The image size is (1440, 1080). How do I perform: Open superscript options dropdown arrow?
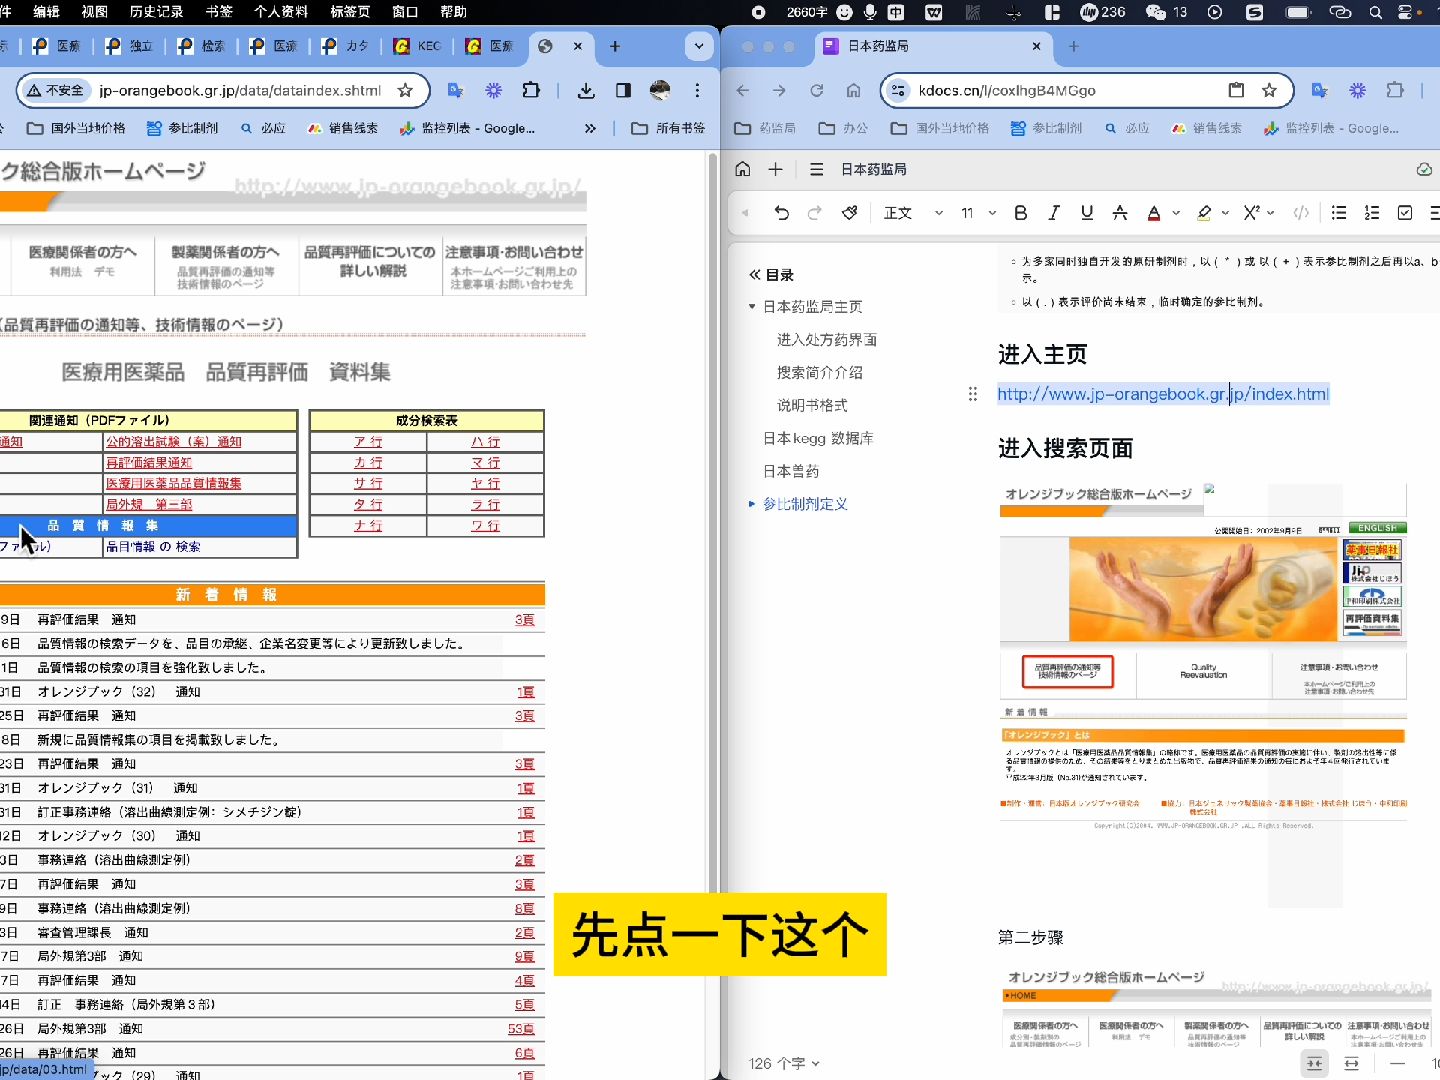1271,212
